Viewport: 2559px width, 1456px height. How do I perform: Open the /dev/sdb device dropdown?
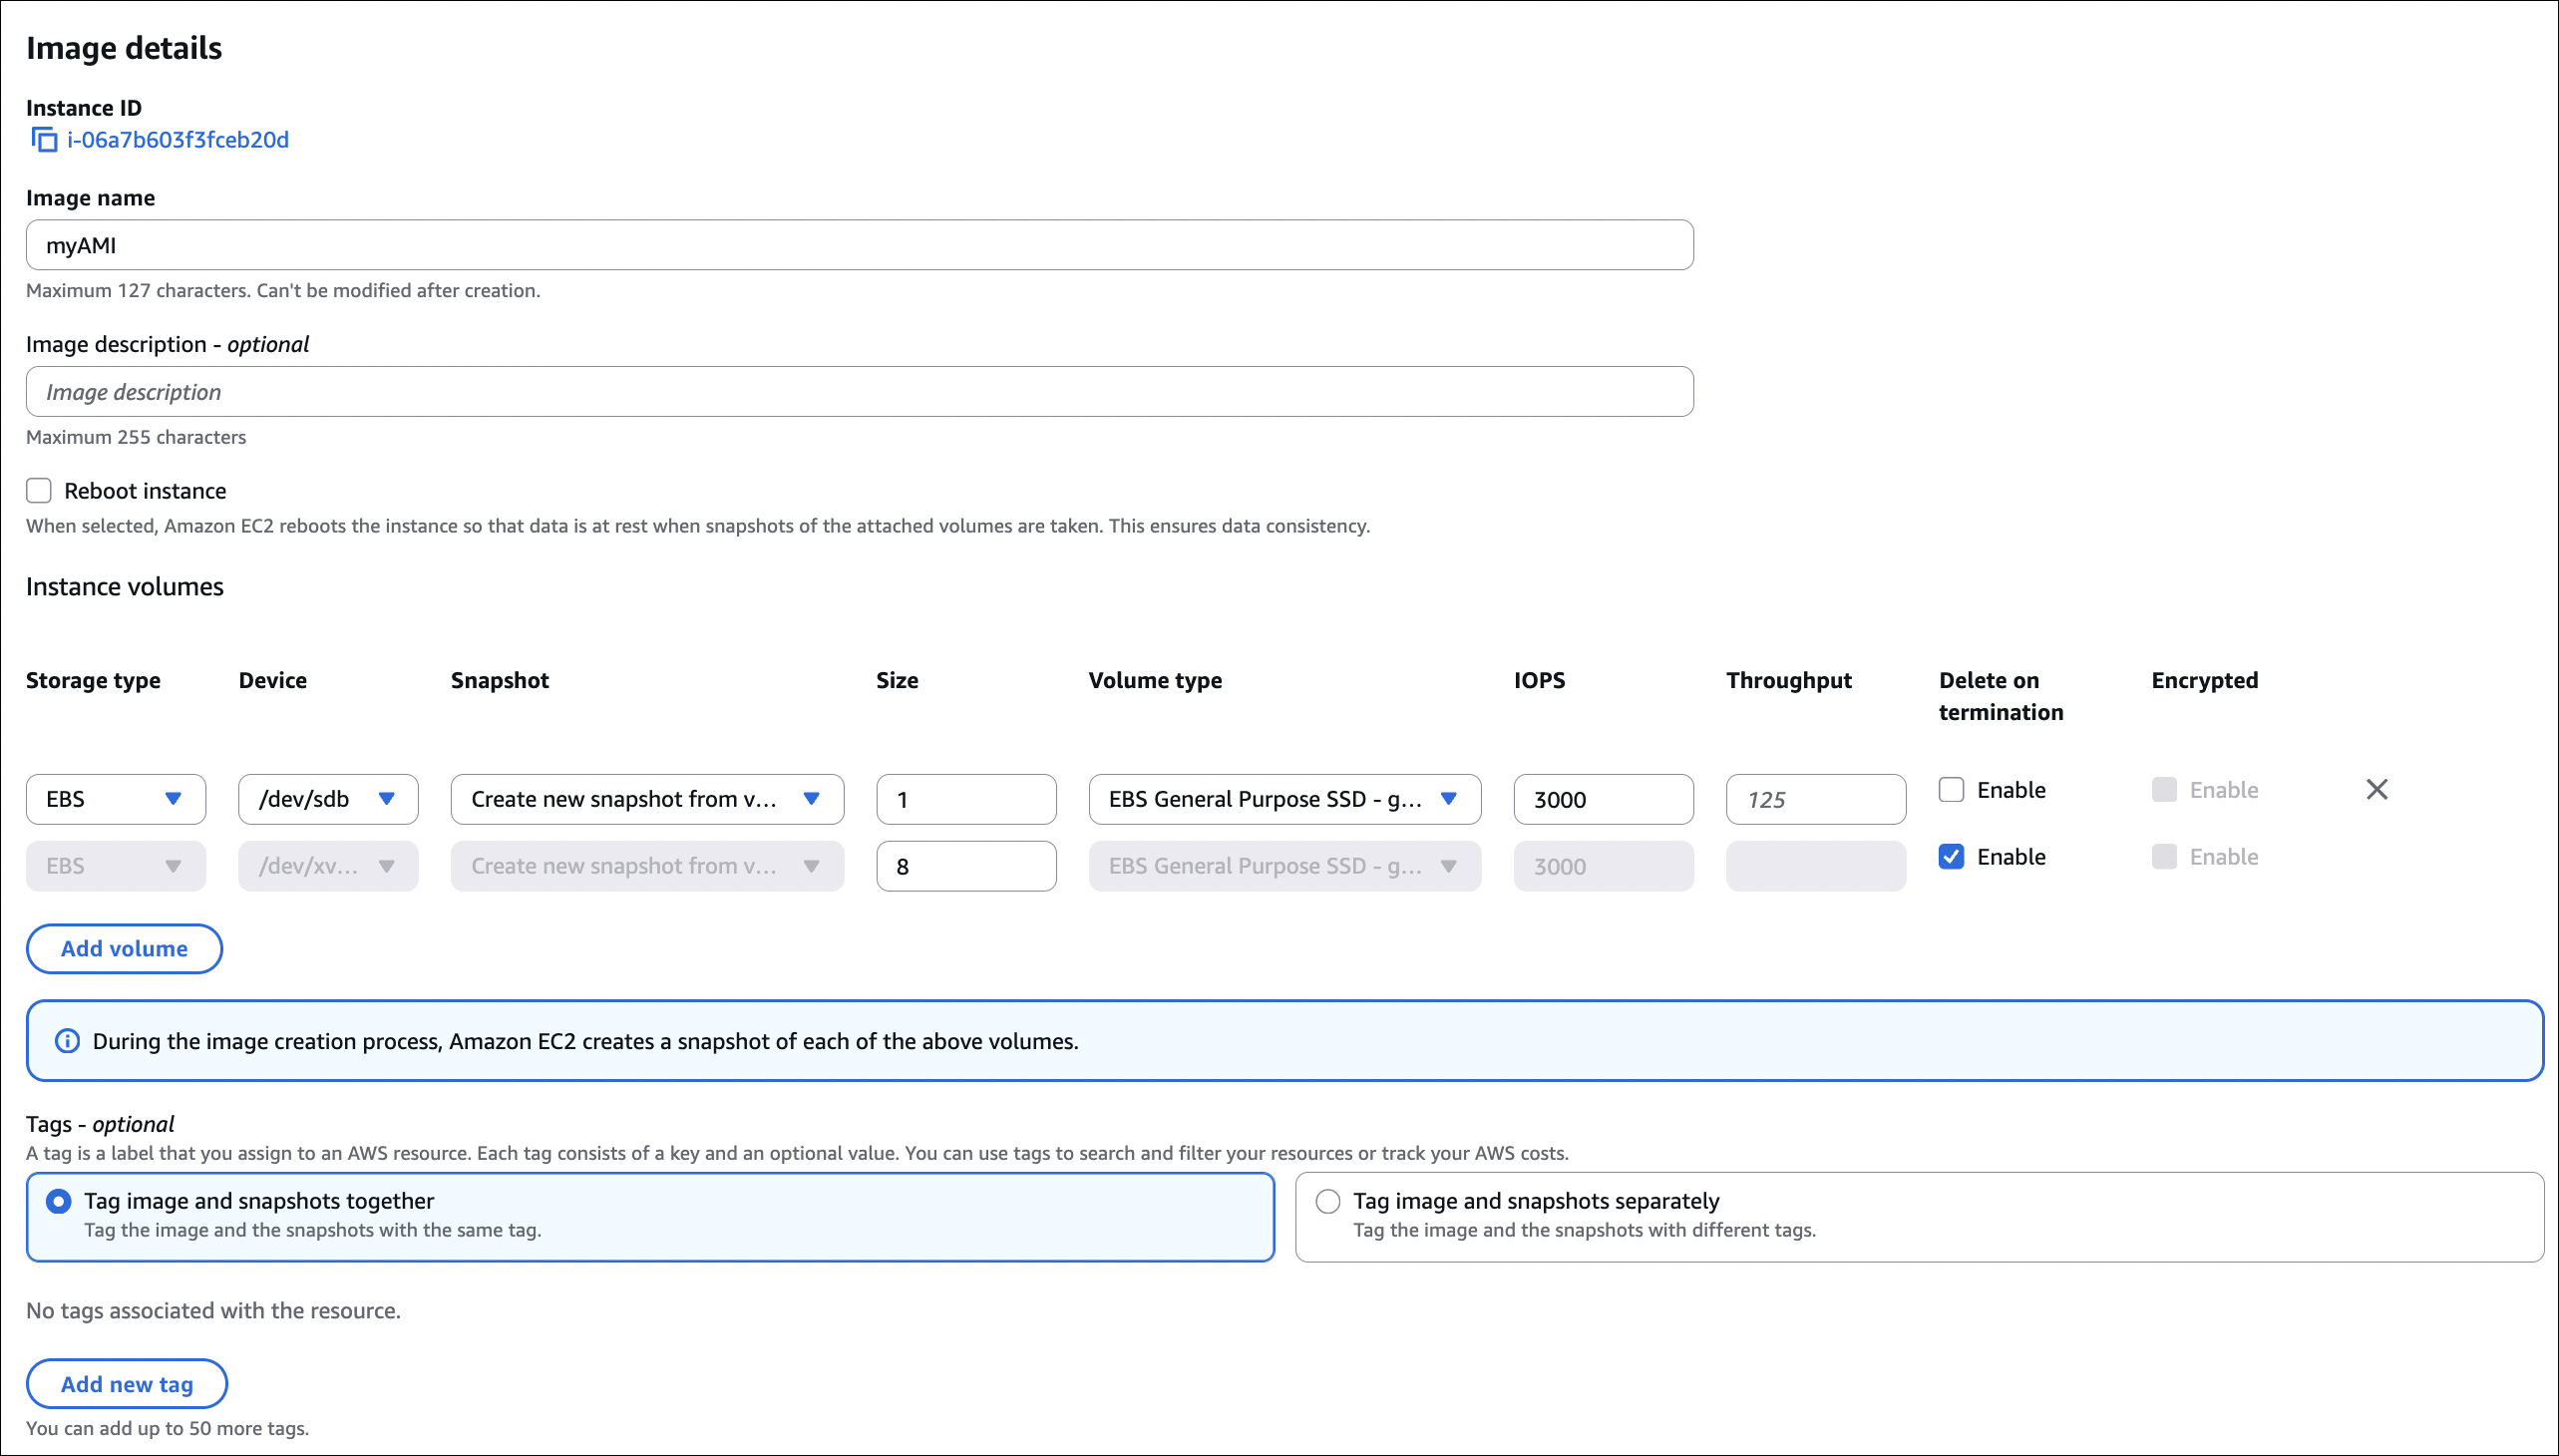[328, 799]
